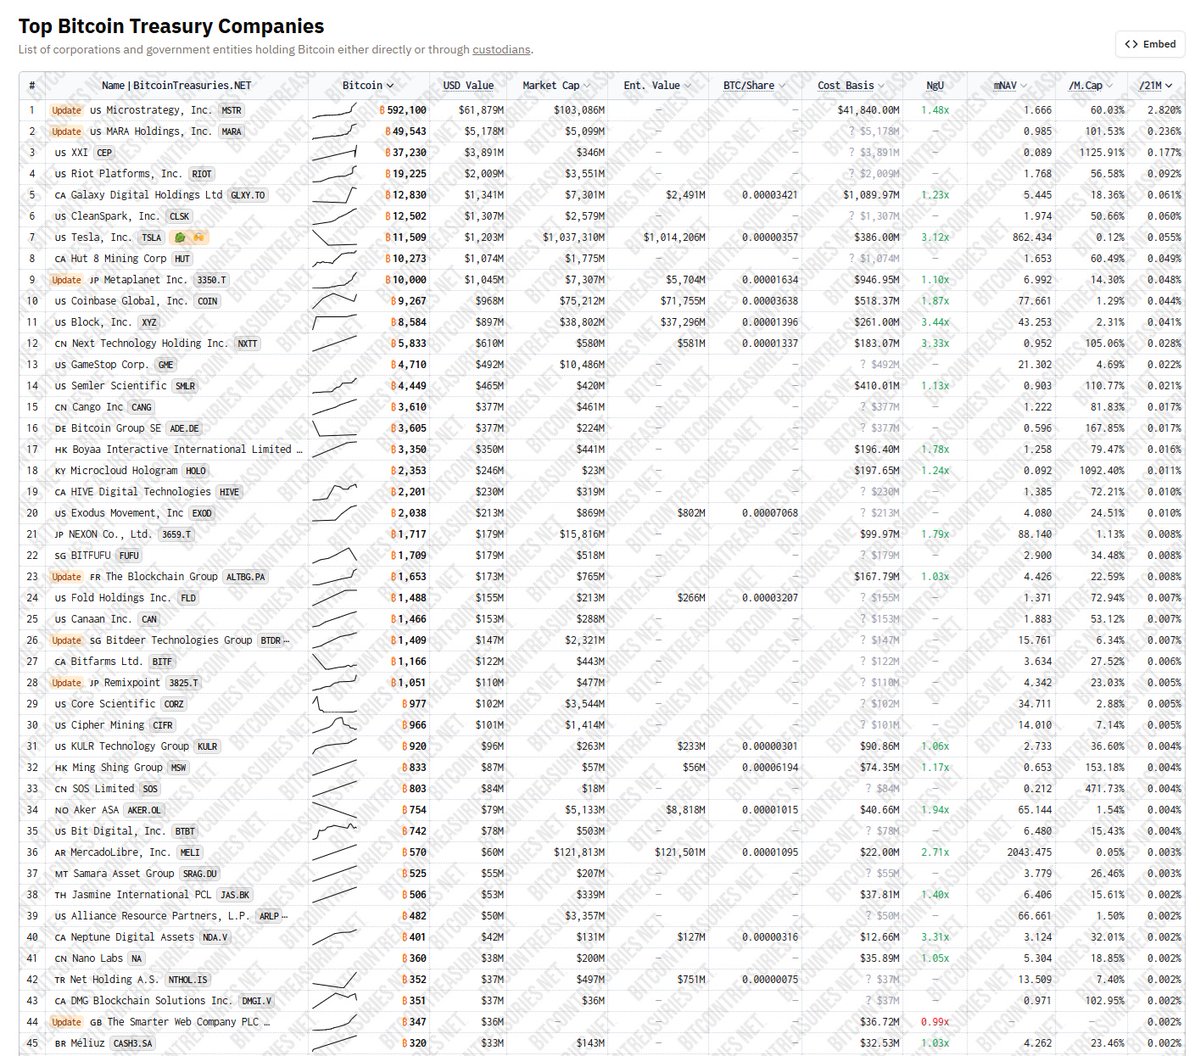
Task: Open the Méliuz company link
Action: click(x=89, y=1043)
